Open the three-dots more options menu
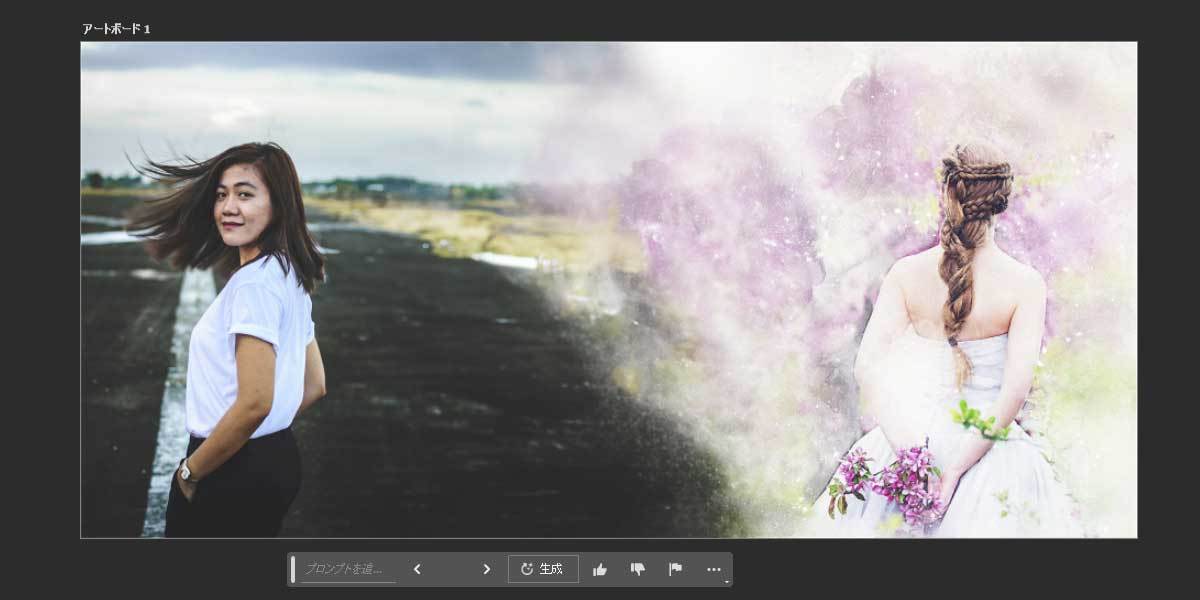 714,569
